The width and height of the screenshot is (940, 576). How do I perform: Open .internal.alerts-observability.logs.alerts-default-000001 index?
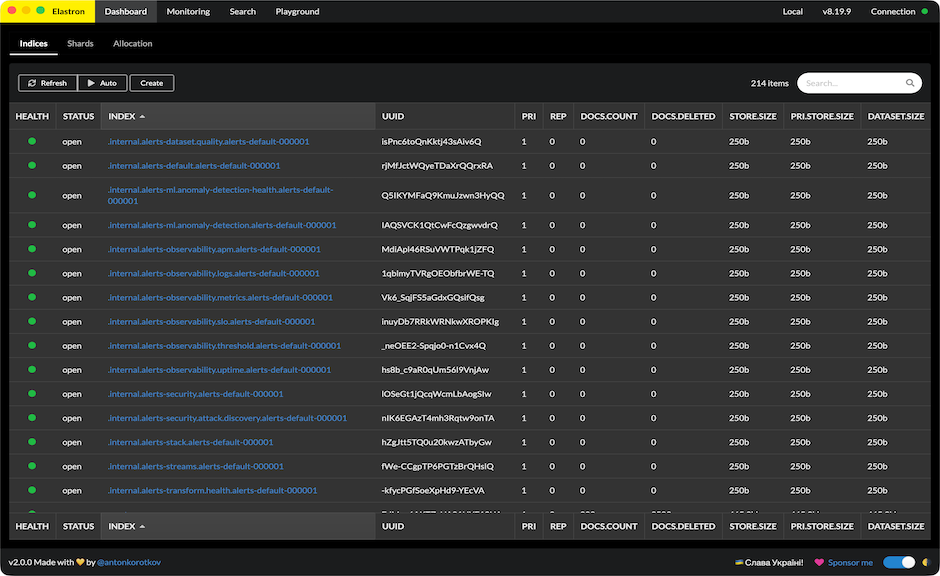[x=213, y=273]
